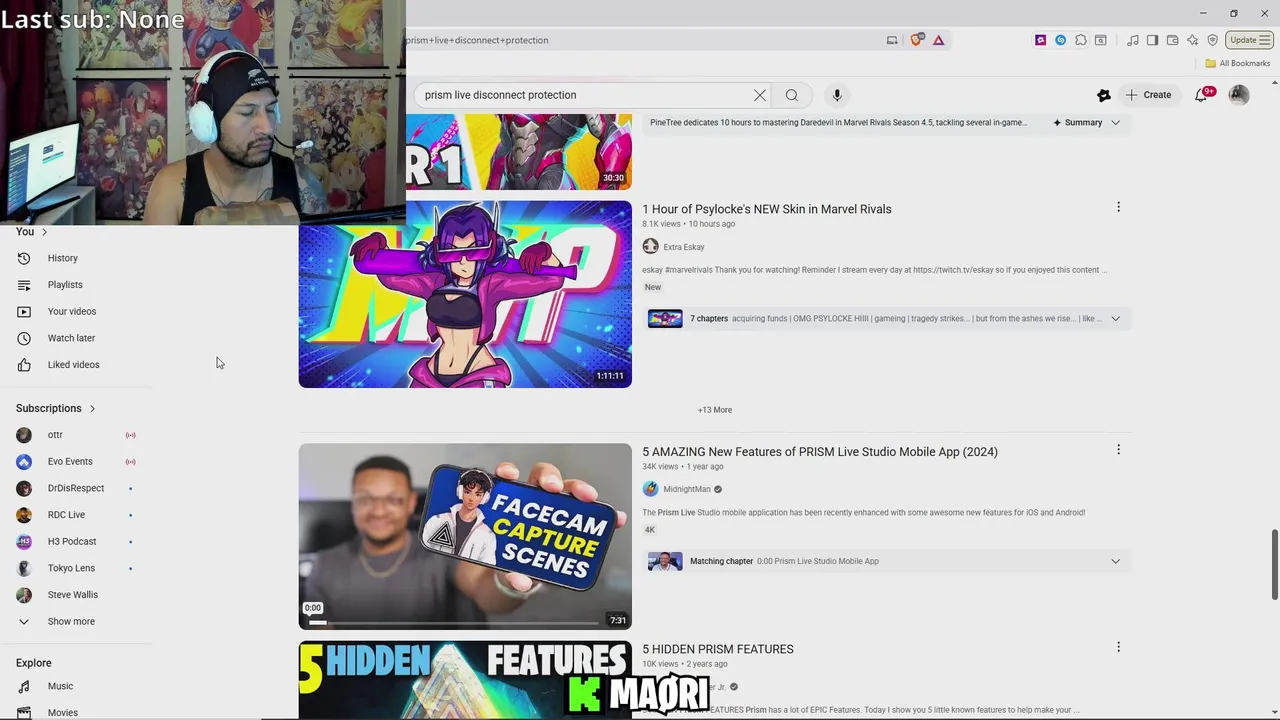This screenshot has width=1280, height=720.
Task: Open the FACECAM CAPTURE SCENES thumbnail
Action: [x=465, y=536]
